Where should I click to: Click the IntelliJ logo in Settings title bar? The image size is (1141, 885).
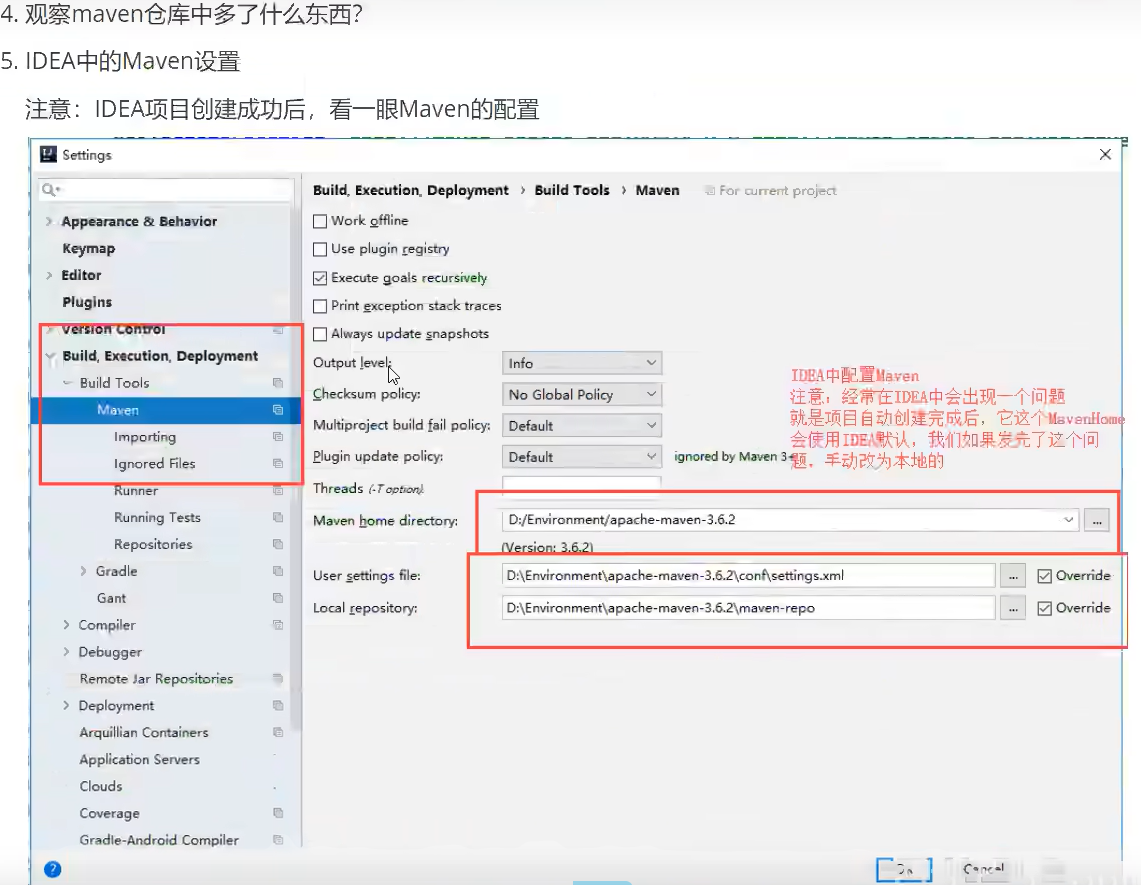[x=48, y=154]
